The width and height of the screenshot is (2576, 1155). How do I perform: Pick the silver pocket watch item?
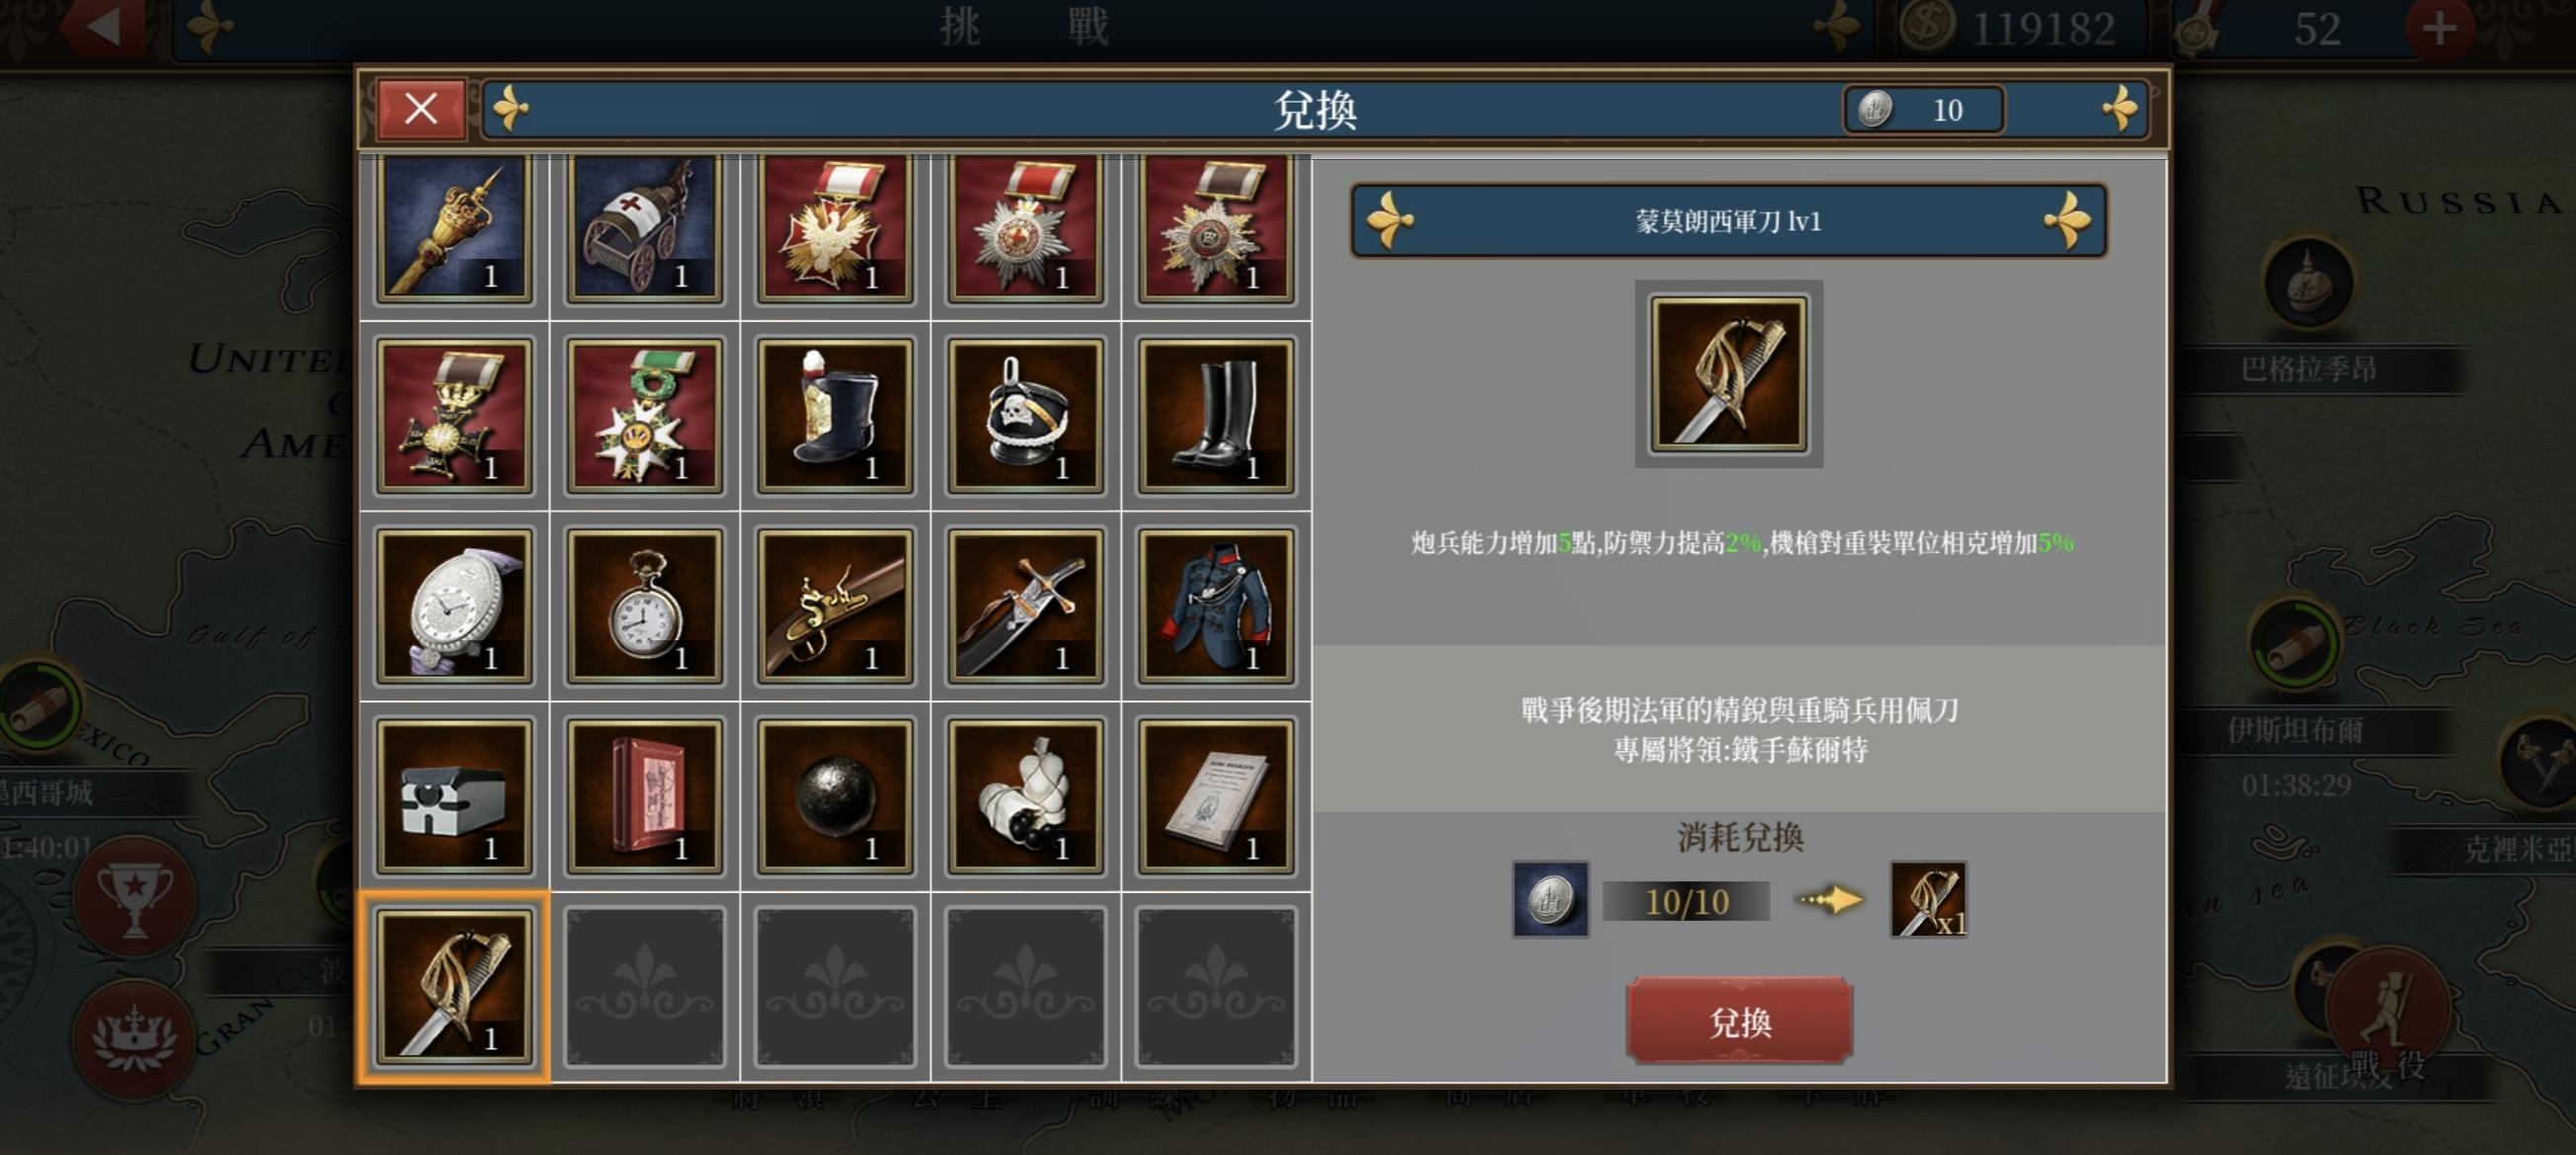tap(644, 606)
